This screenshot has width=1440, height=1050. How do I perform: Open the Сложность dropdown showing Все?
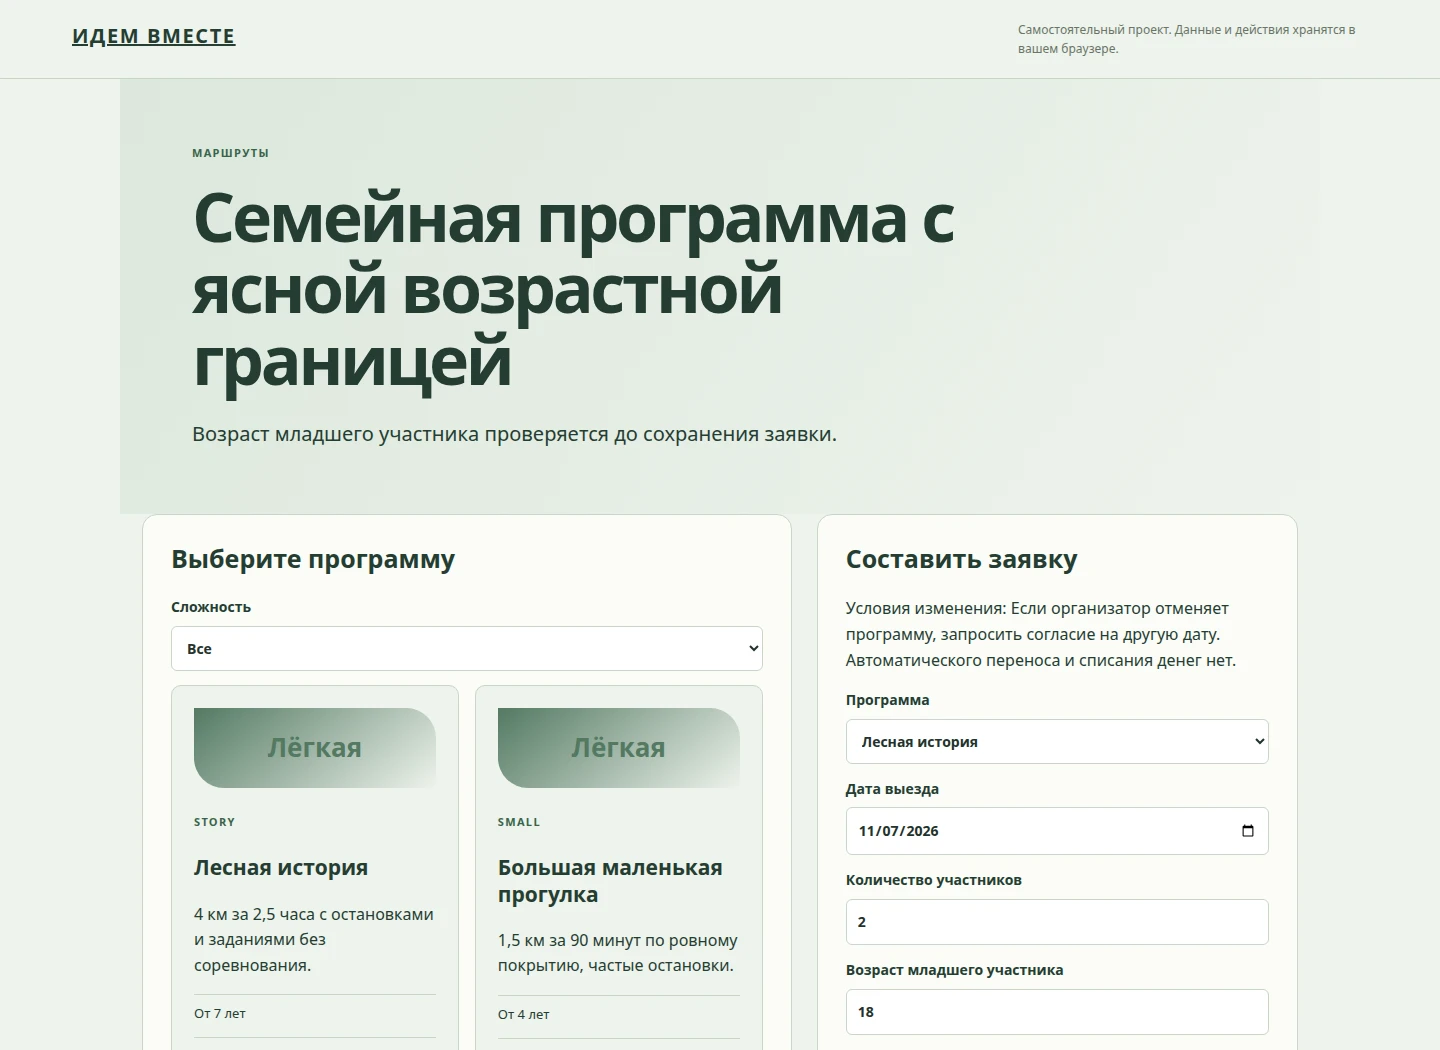[x=467, y=648]
